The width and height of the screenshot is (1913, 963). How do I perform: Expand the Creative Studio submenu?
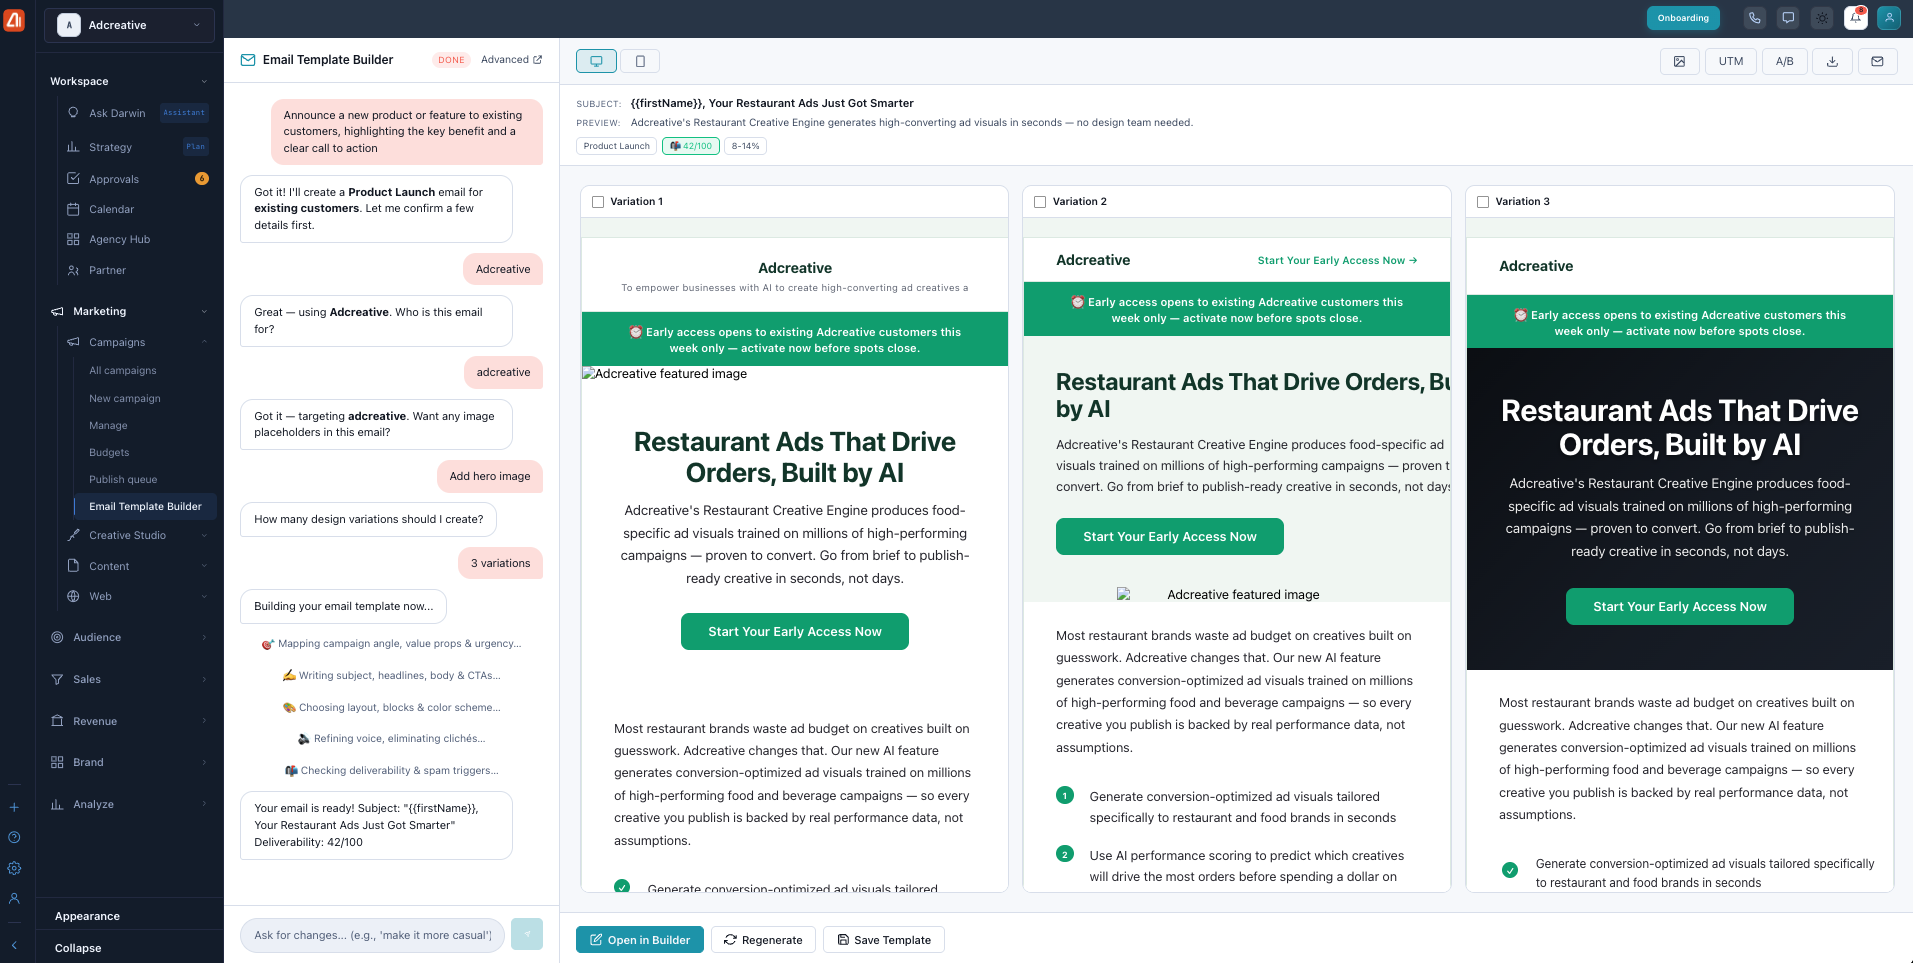(138, 535)
